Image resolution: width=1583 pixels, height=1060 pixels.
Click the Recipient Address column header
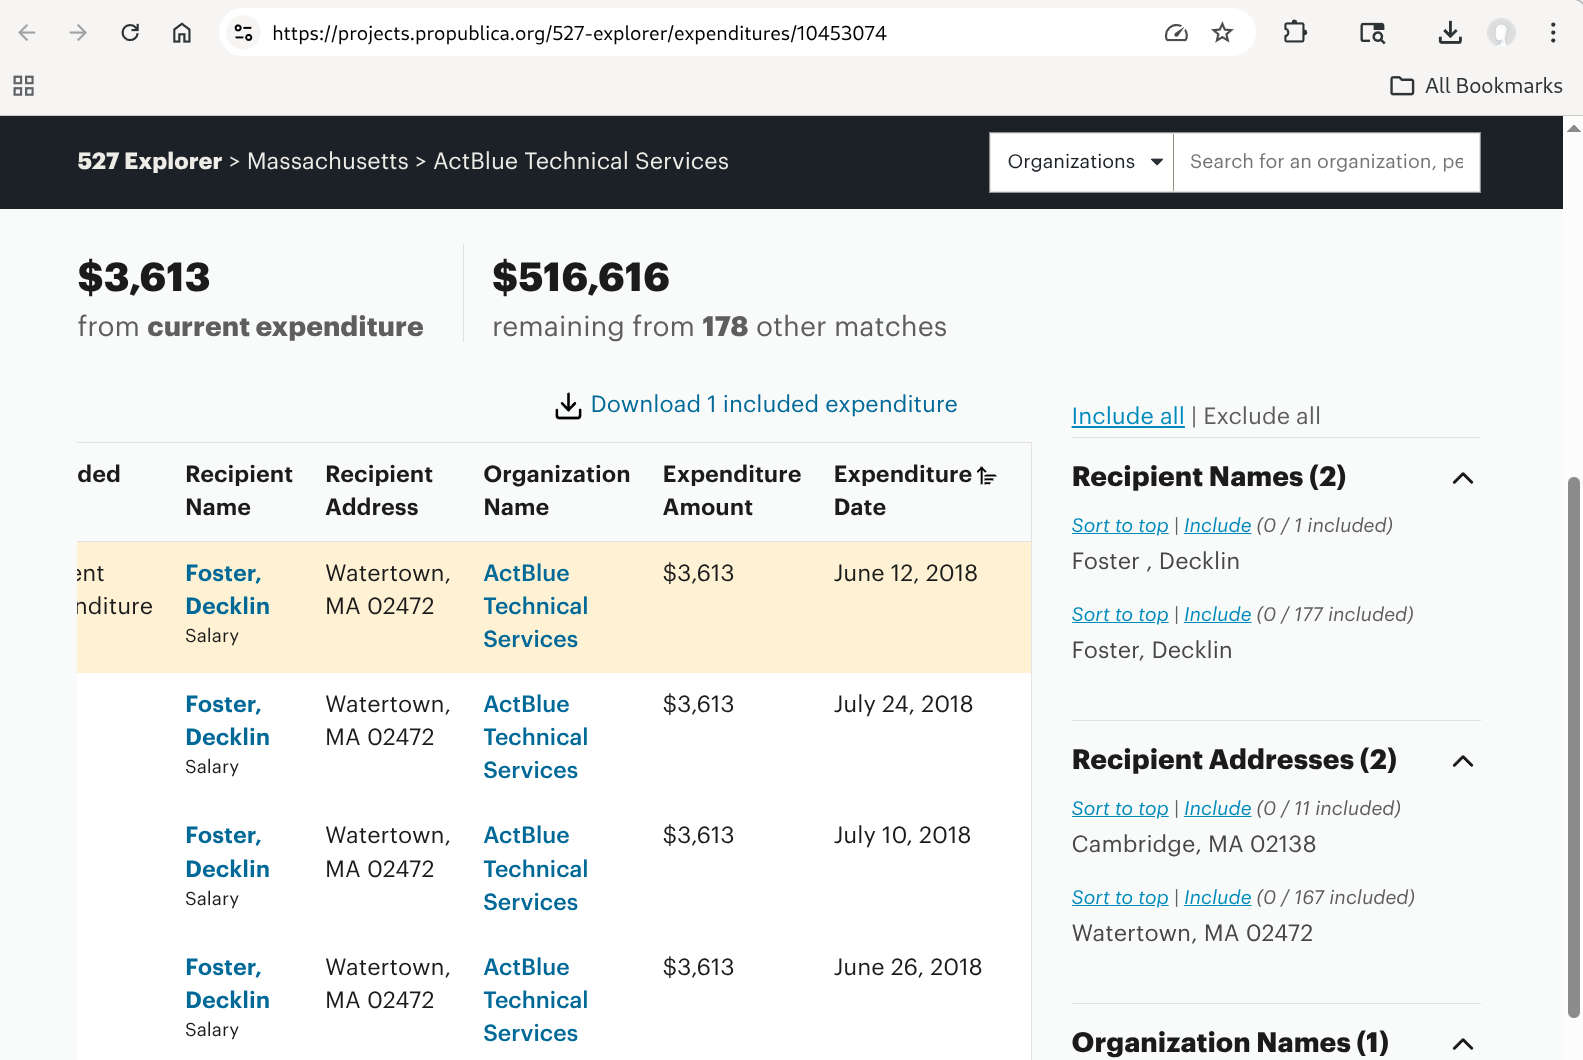[x=379, y=490]
